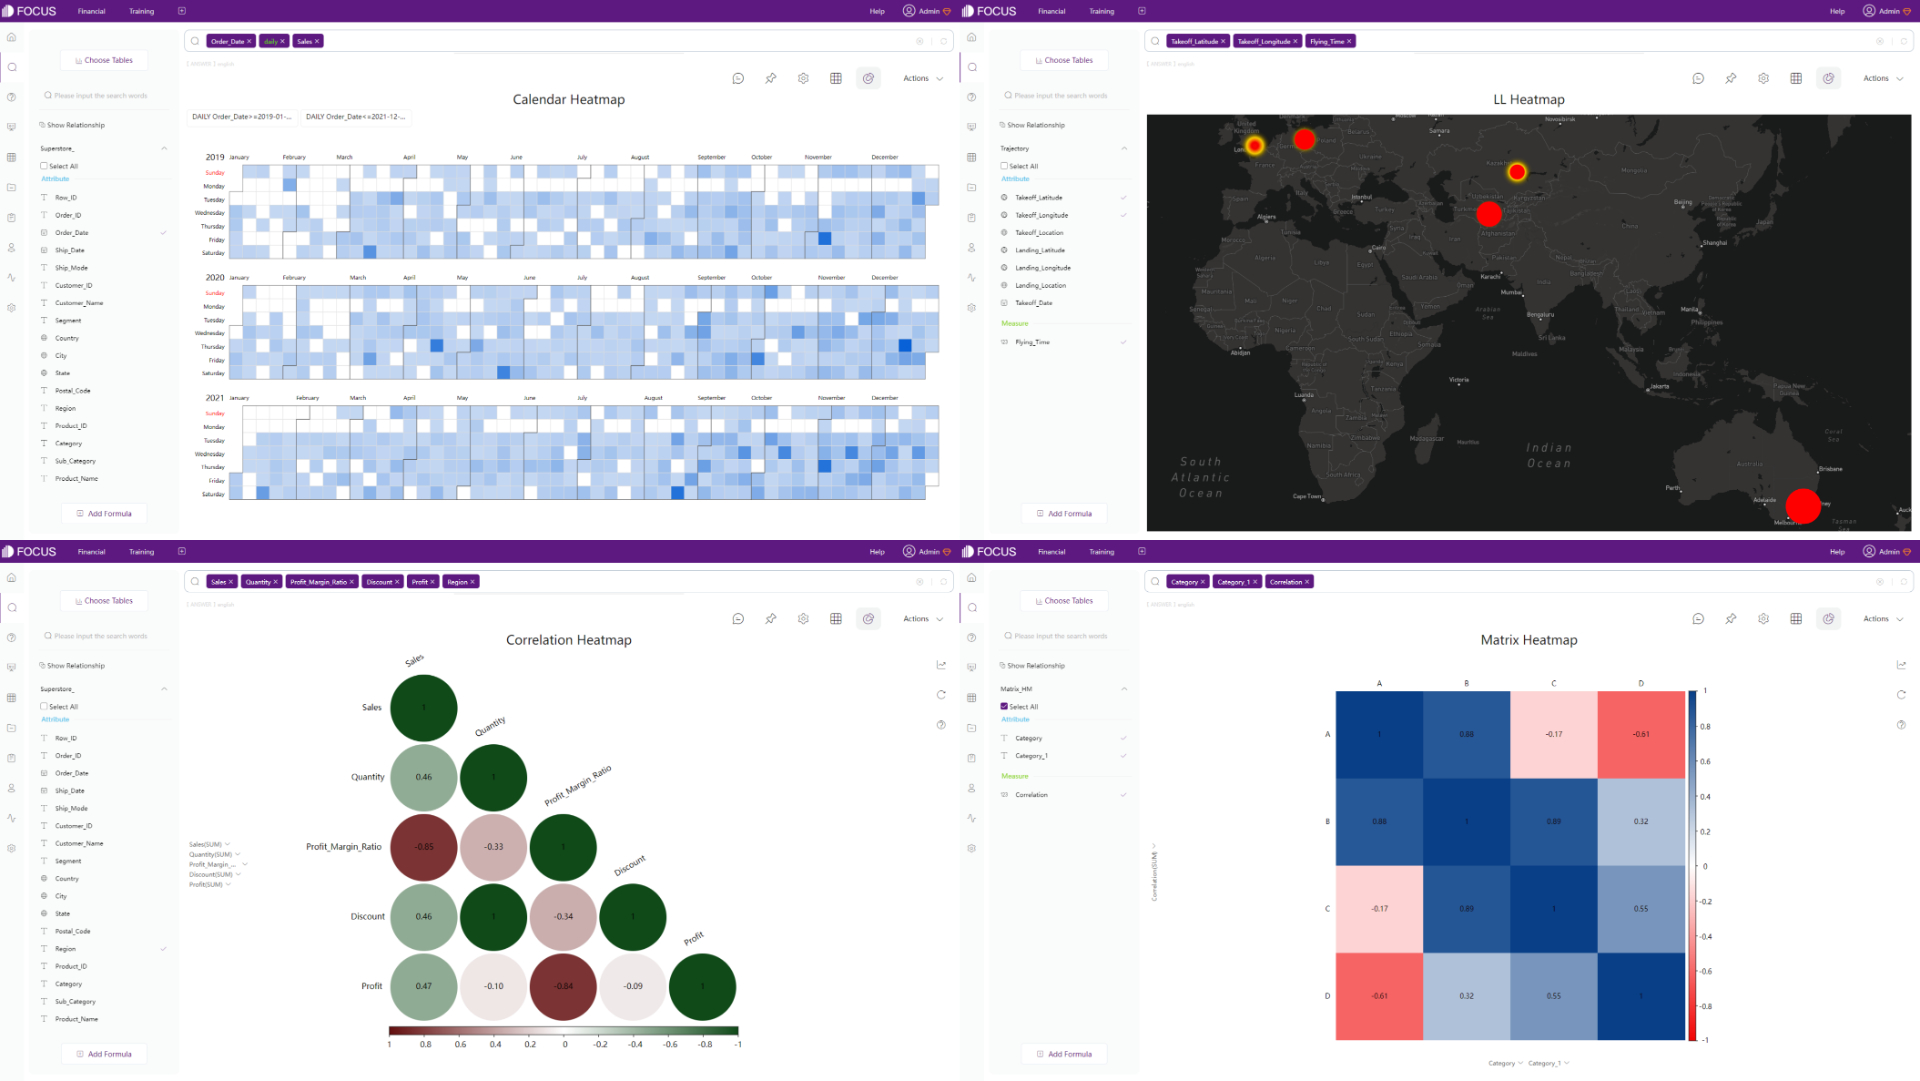
Task: Select chart view icon in Calendar Heatmap window
Action: point(868,78)
